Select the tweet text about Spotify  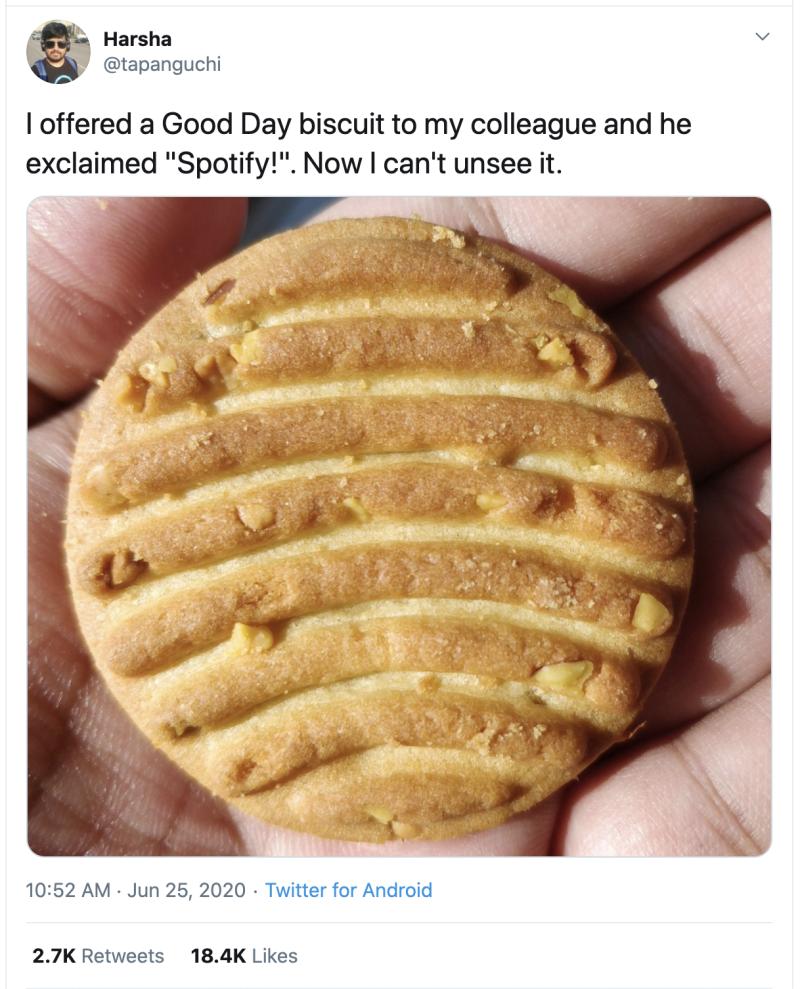[x=358, y=144]
